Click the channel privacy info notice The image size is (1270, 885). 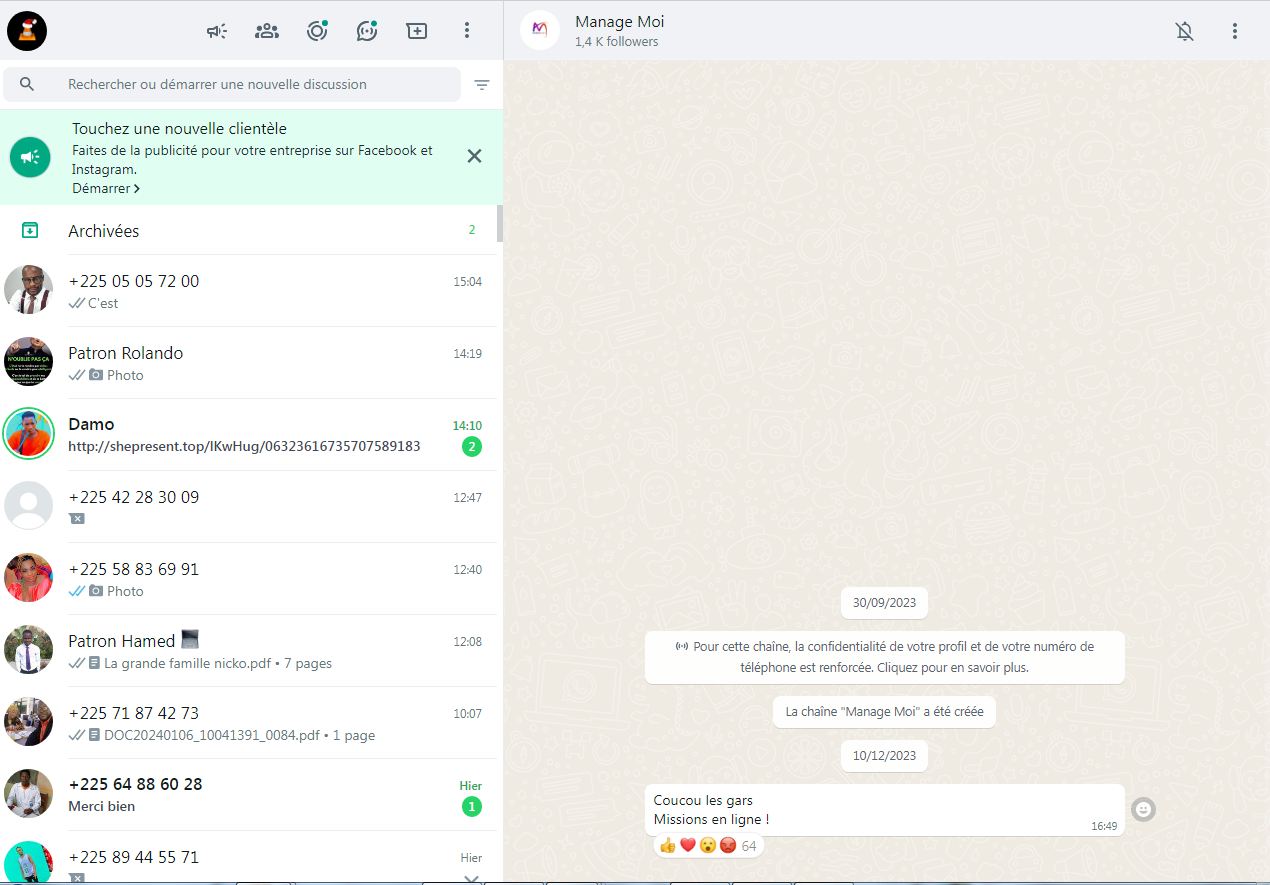tap(884, 657)
